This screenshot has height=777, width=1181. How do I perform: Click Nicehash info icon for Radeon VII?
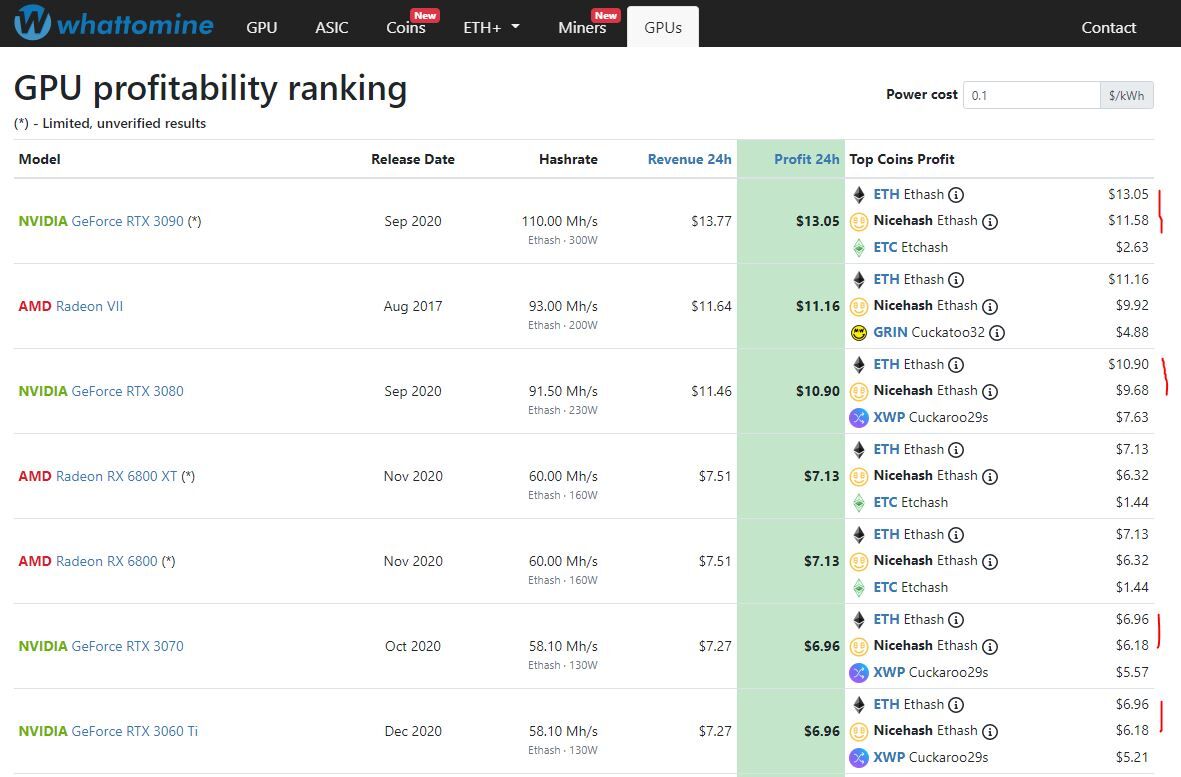coord(990,306)
